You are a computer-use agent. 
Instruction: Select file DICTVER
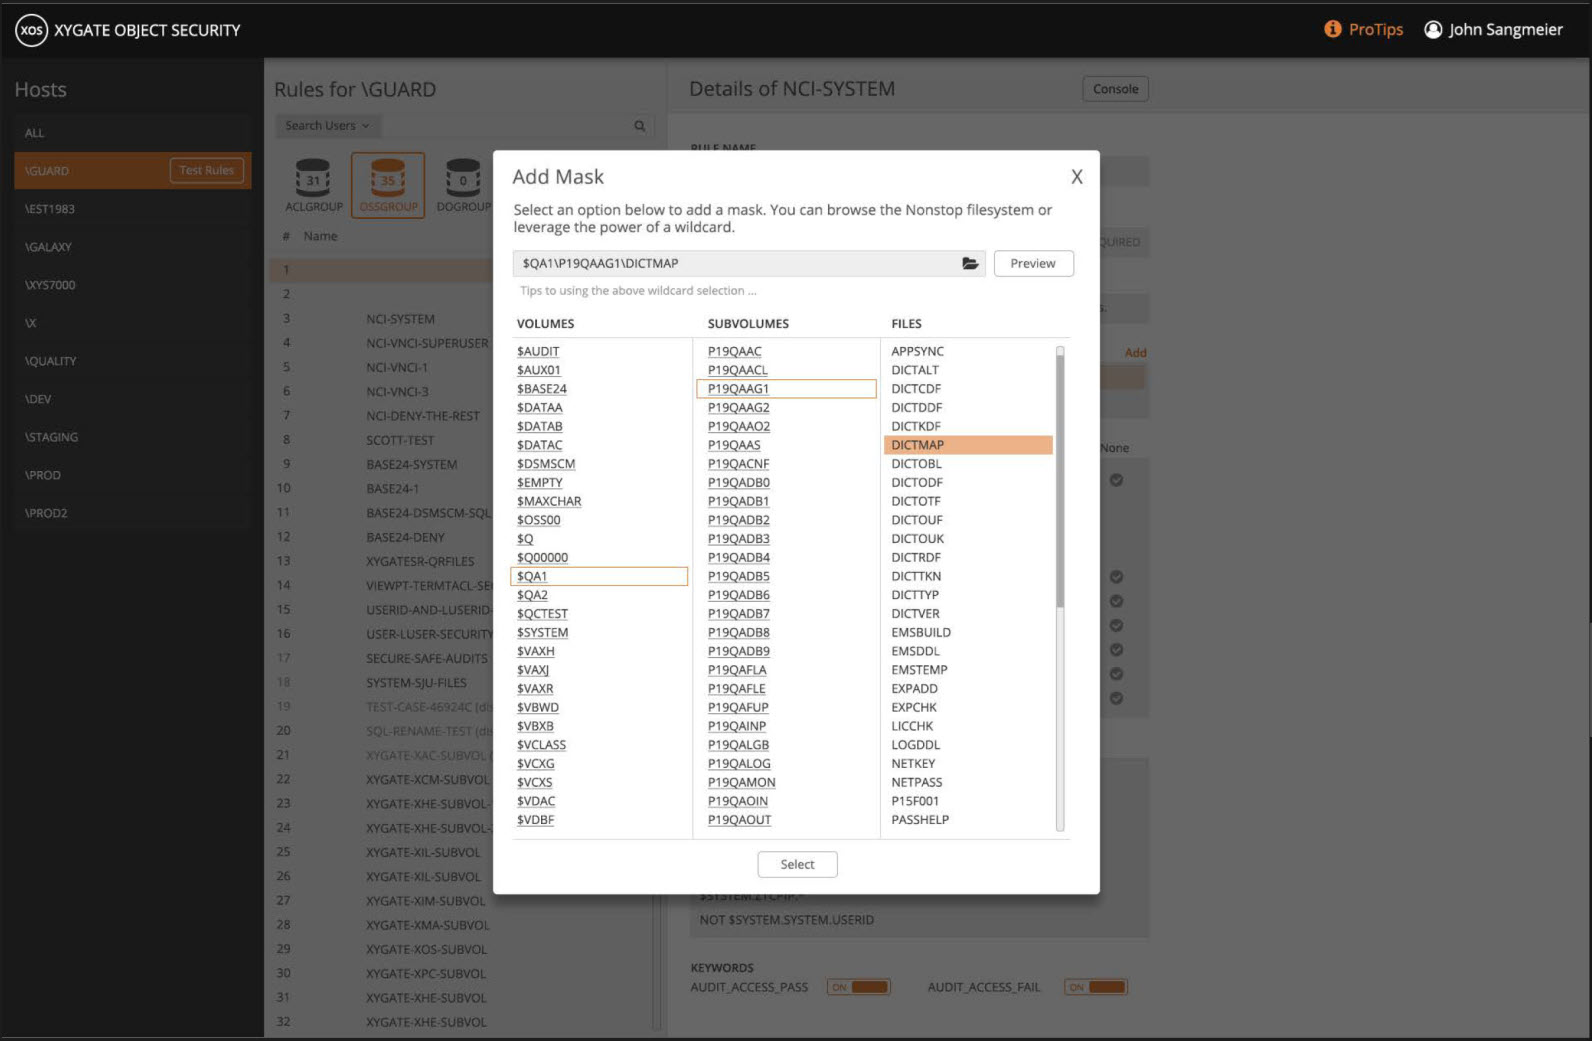pyautogui.click(x=915, y=614)
